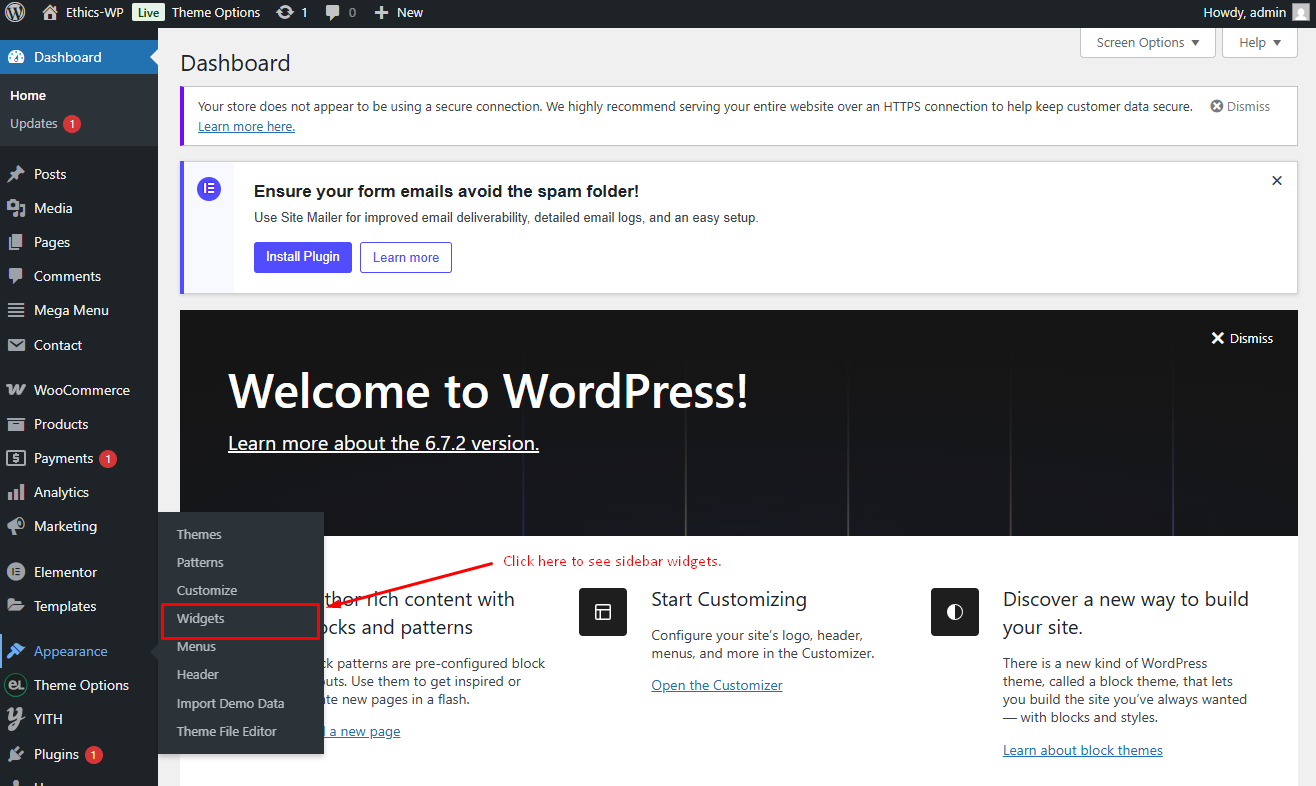Open Import Demo Data submenu item
Screen dimensions: 1316x786
(x=230, y=703)
